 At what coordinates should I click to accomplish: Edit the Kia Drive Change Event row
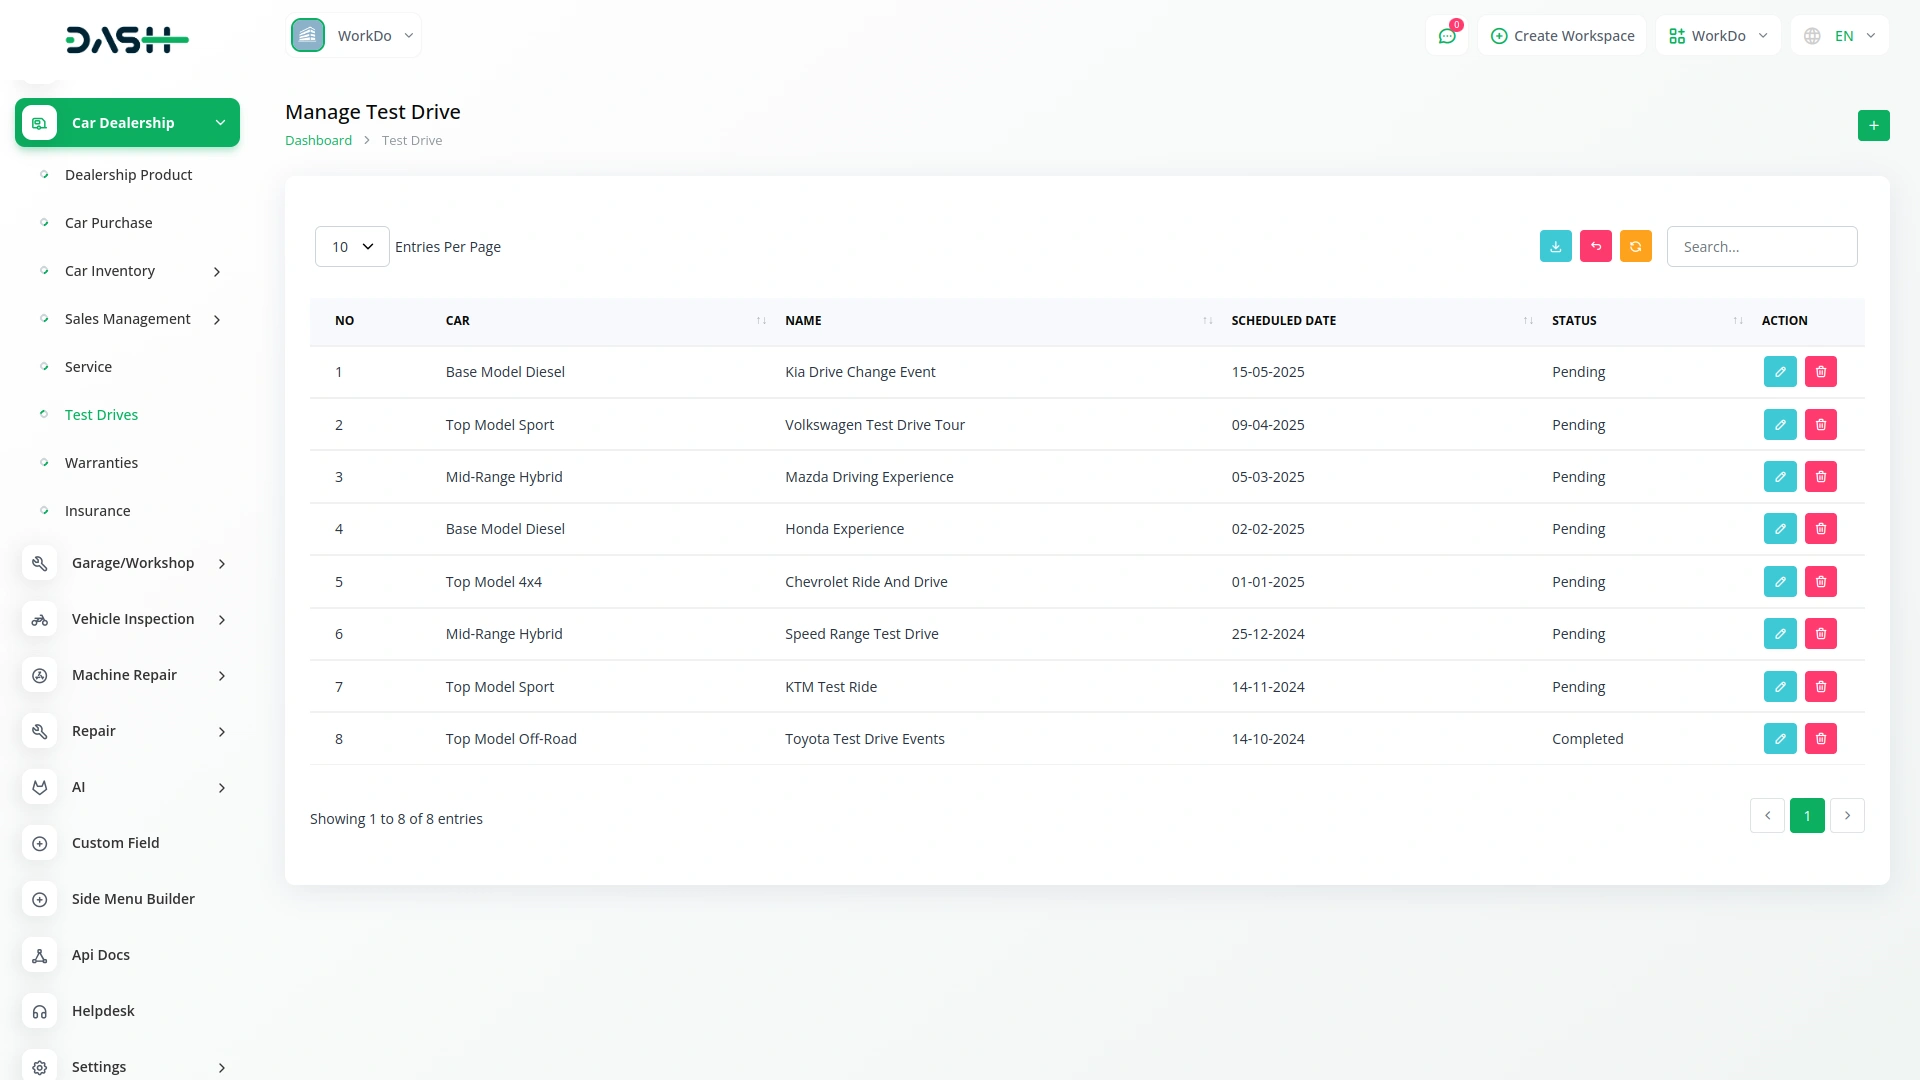(1780, 372)
